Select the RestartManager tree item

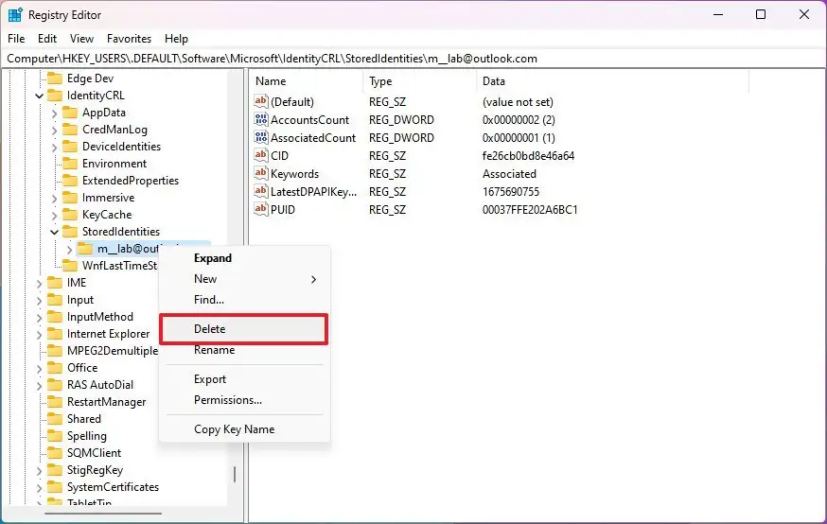pos(107,402)
